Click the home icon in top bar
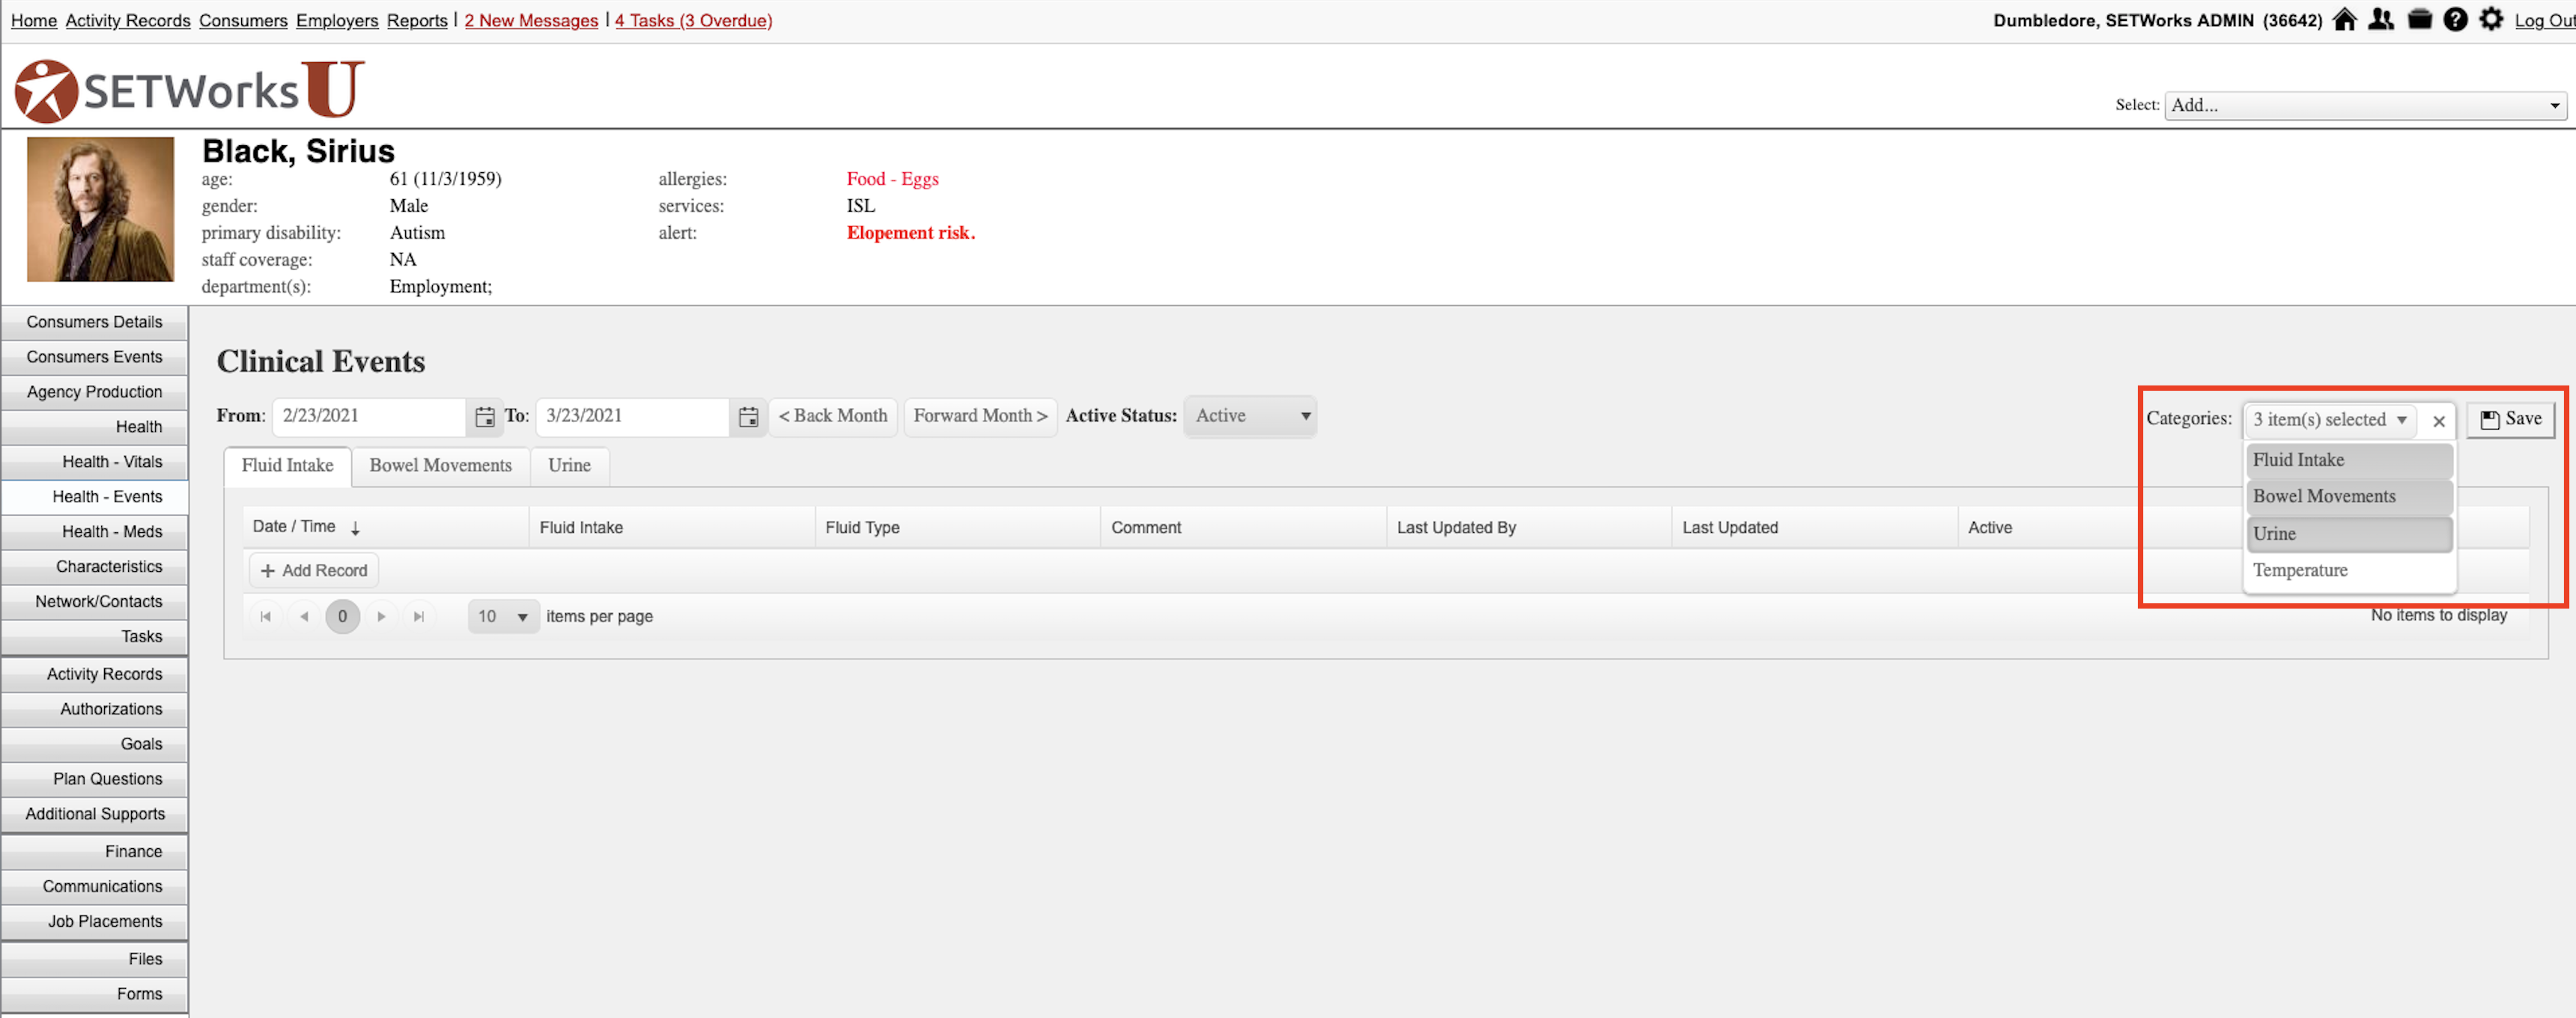 pos(2345,20)
